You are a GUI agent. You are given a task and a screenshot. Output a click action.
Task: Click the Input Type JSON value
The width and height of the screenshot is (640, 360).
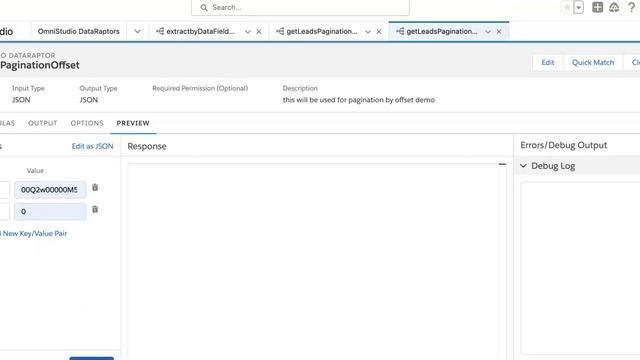21,100
